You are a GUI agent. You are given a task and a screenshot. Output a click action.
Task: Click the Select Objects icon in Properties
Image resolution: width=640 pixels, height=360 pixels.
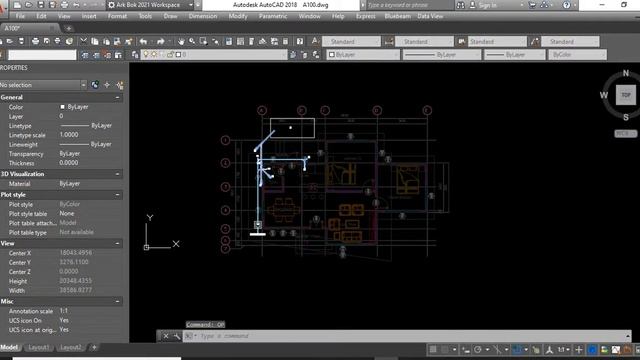[107, 85]
